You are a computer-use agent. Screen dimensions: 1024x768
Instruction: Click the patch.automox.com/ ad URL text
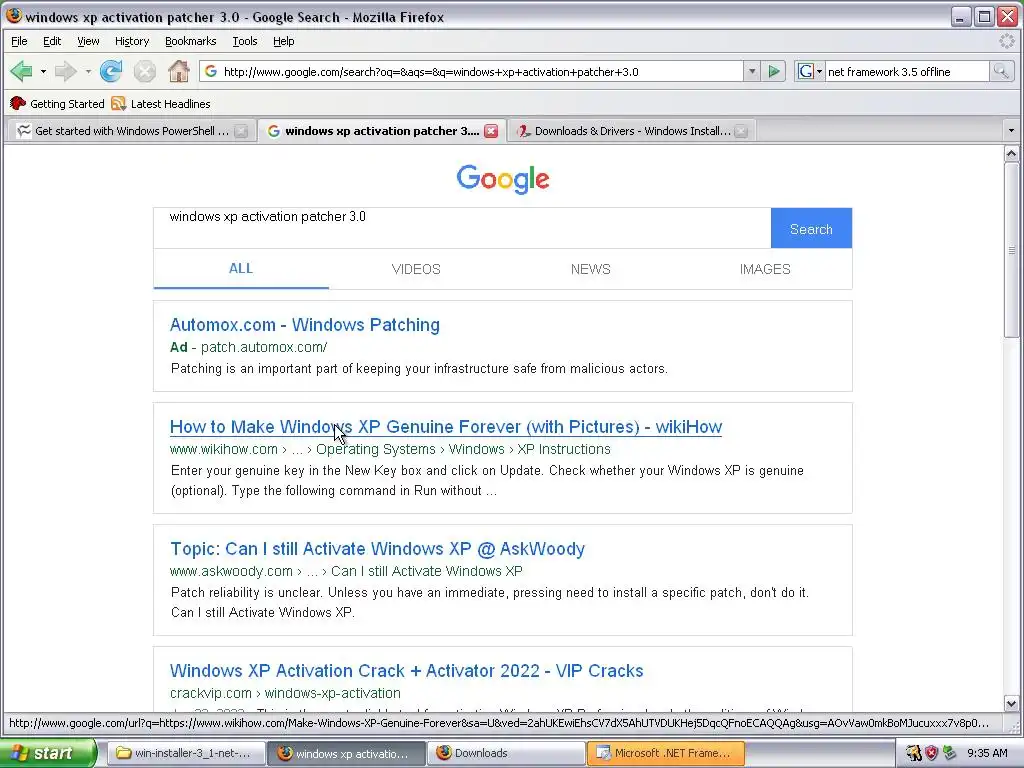click(264, 347)
